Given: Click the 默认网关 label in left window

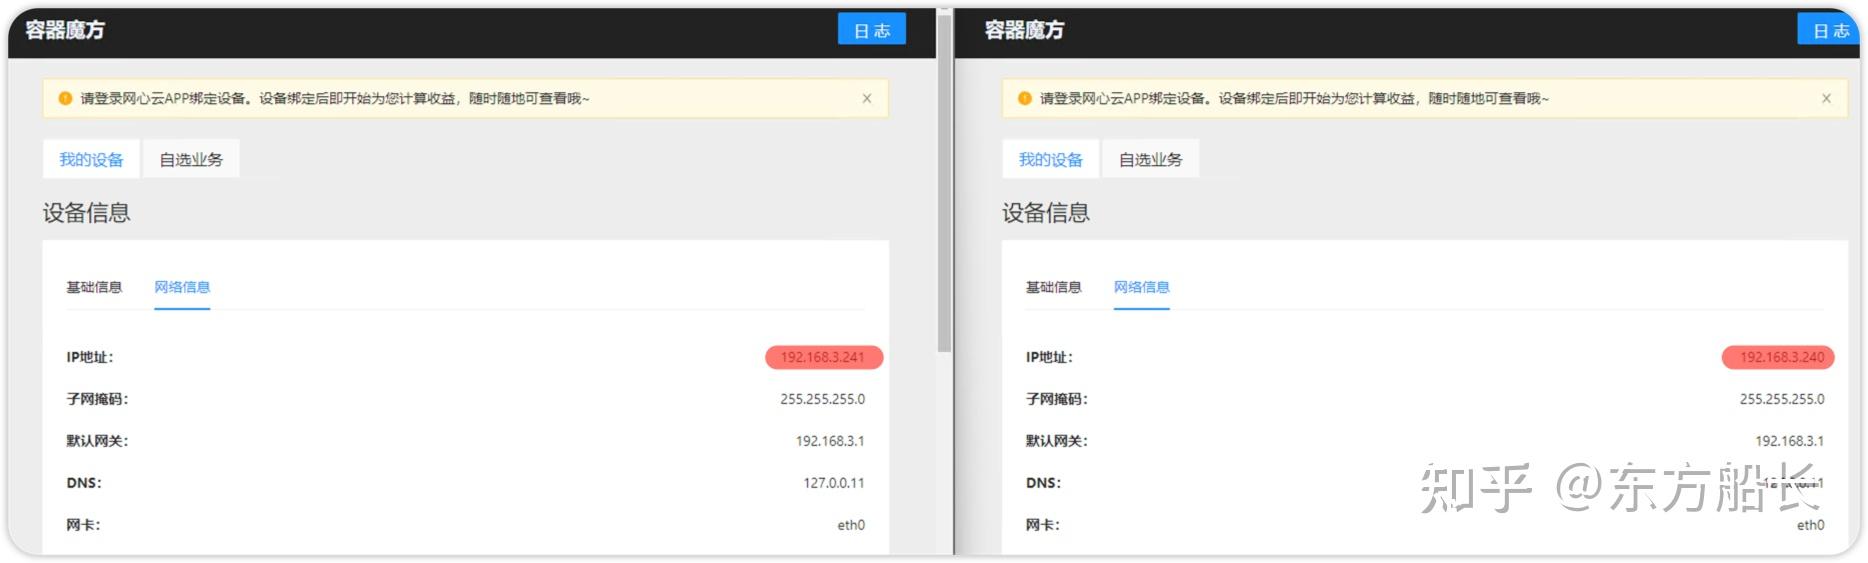Looking at the screenshot, I should click(97, 441).
